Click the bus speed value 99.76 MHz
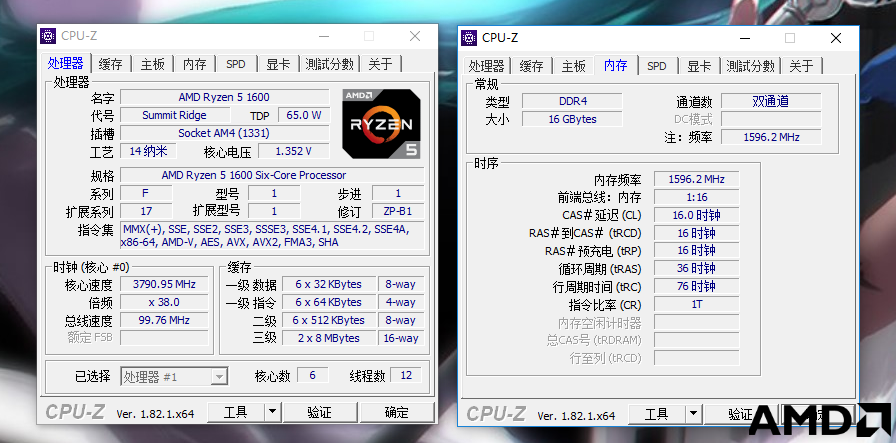 tap(164, 320)
